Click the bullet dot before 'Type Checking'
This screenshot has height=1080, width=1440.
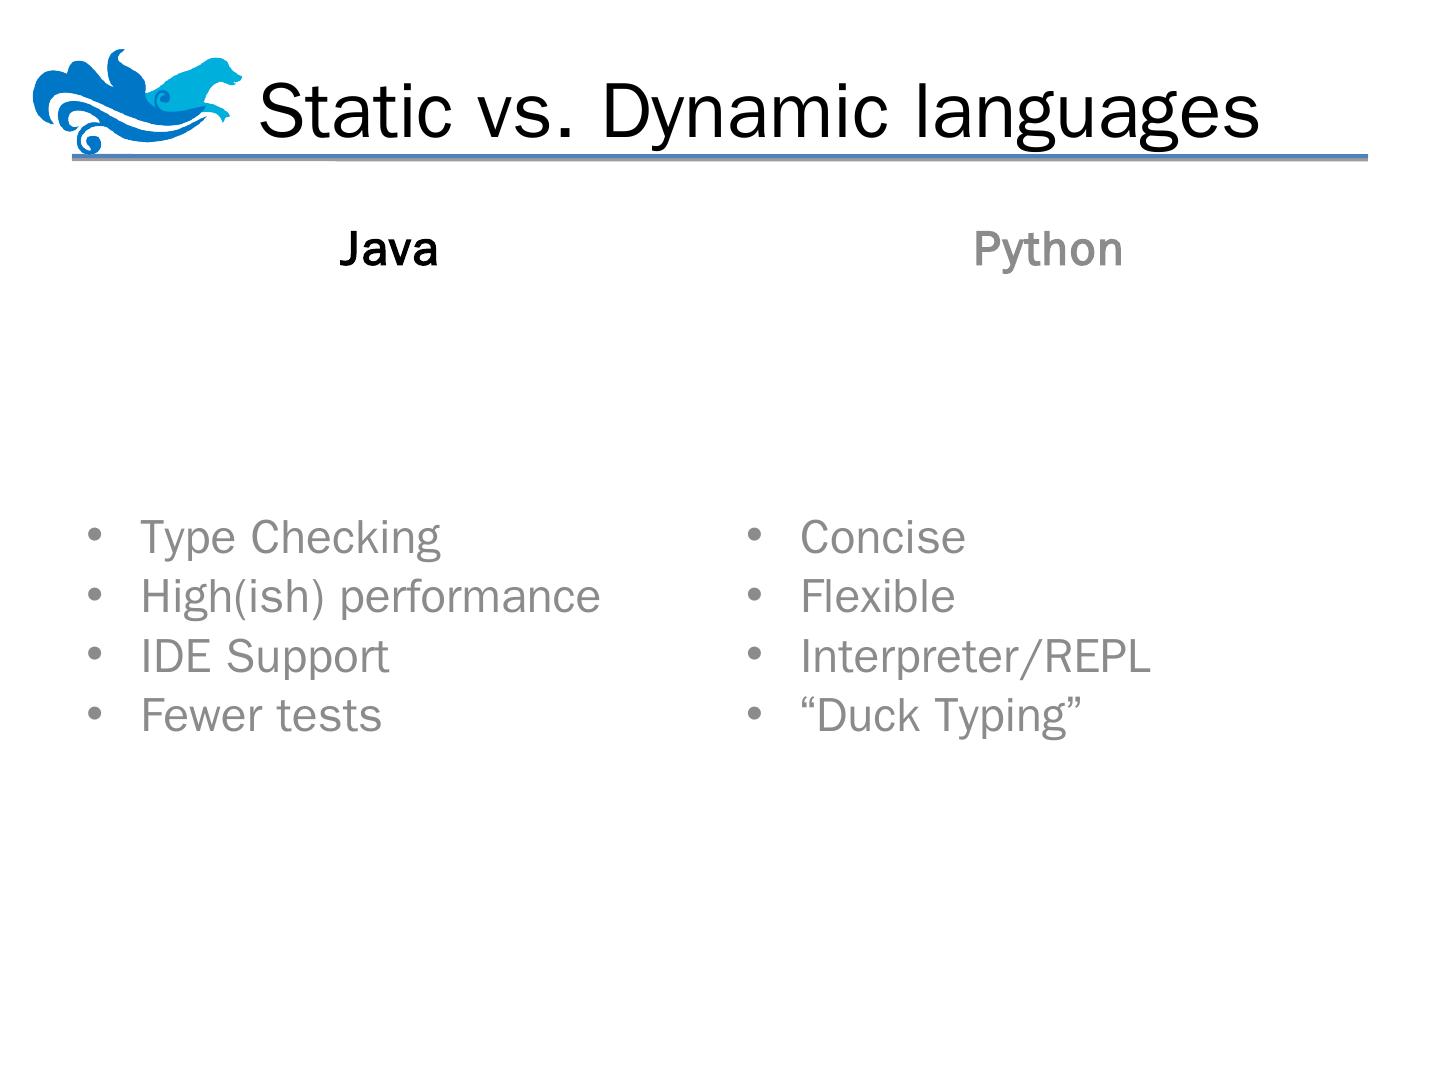pyautogui.click(x=95, y=535)
